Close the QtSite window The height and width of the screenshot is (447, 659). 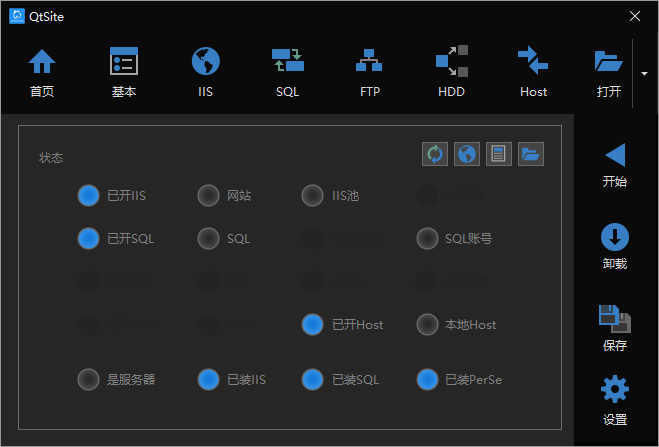[635, 16]
